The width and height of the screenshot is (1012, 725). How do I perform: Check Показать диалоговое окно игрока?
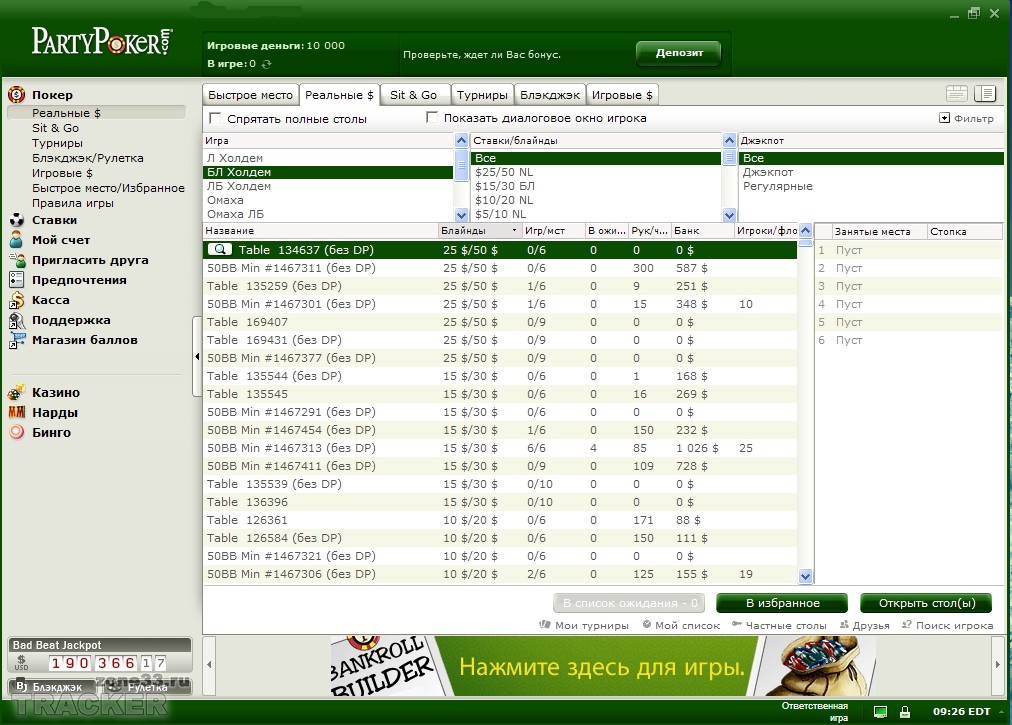point(432,118)
